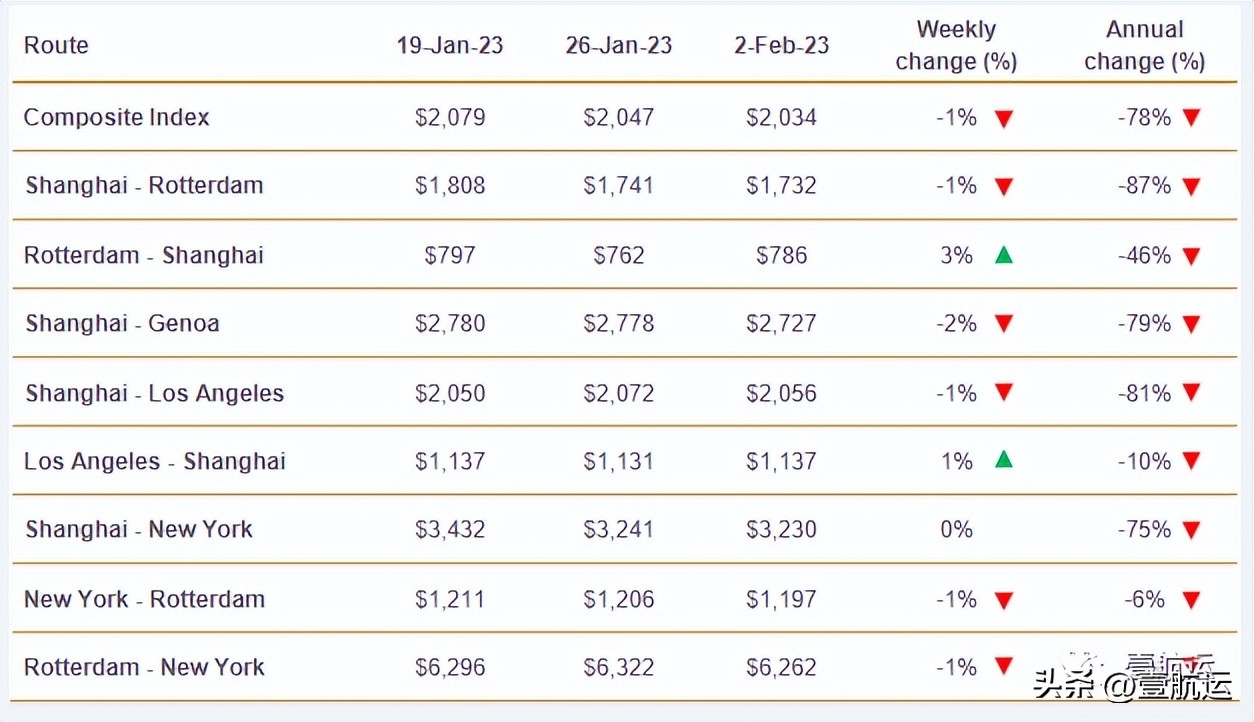Click green up arrow for Rotterdam - Shanghai

[1004, 255]
